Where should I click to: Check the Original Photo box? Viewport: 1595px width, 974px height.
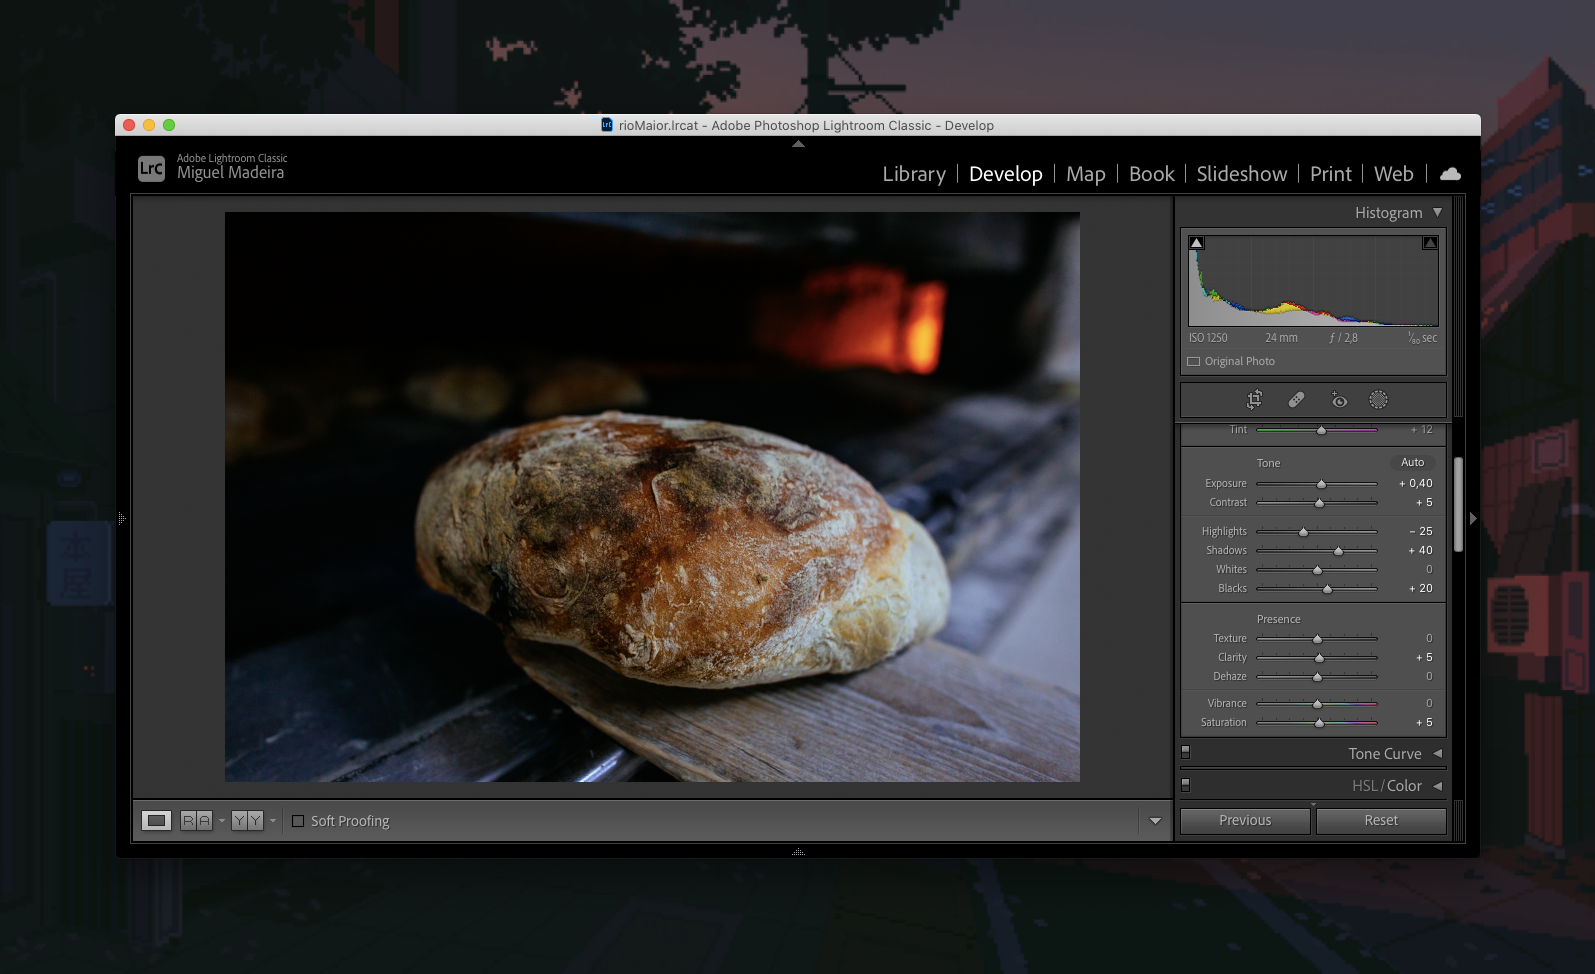1194,362
